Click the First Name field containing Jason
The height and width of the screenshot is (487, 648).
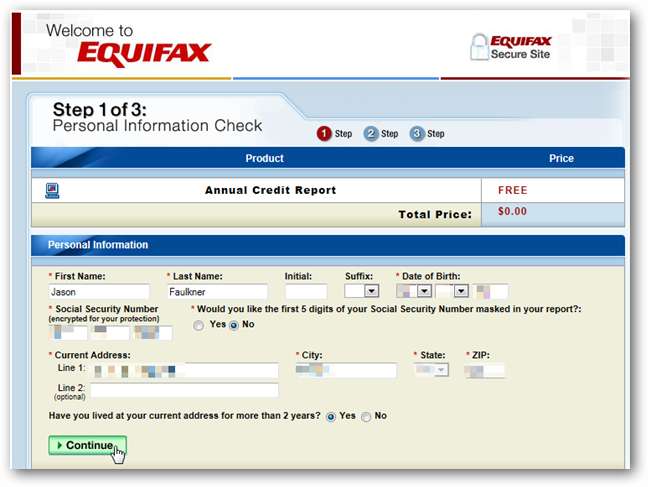click(x=99, y=292)
